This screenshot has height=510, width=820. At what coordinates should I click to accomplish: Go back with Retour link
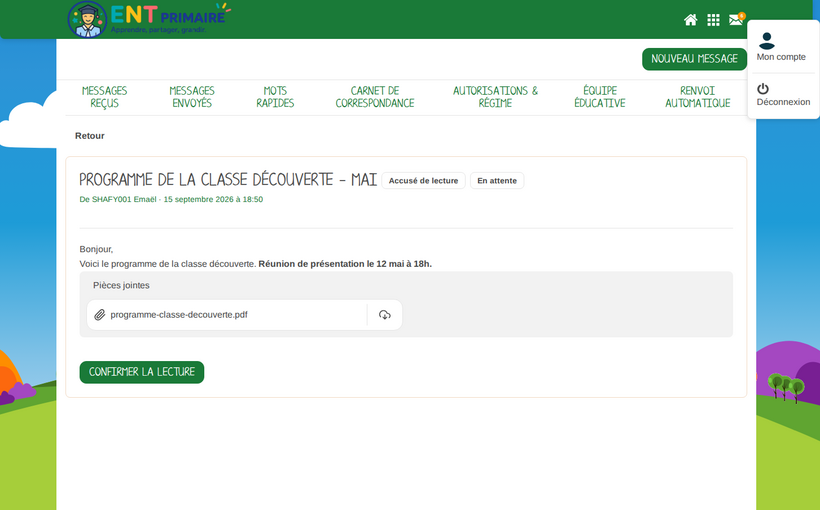[x=89, y=136]
